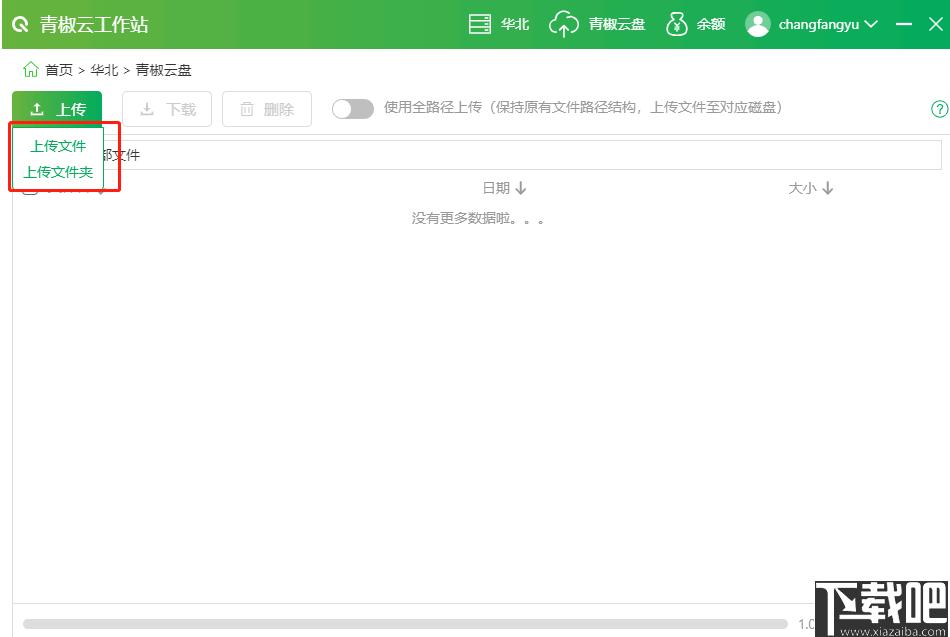The width and height of the screenshot is (950, 637).
Task: Click the 青椒云工作站 logo icon
Action: (x=20, y=25)
